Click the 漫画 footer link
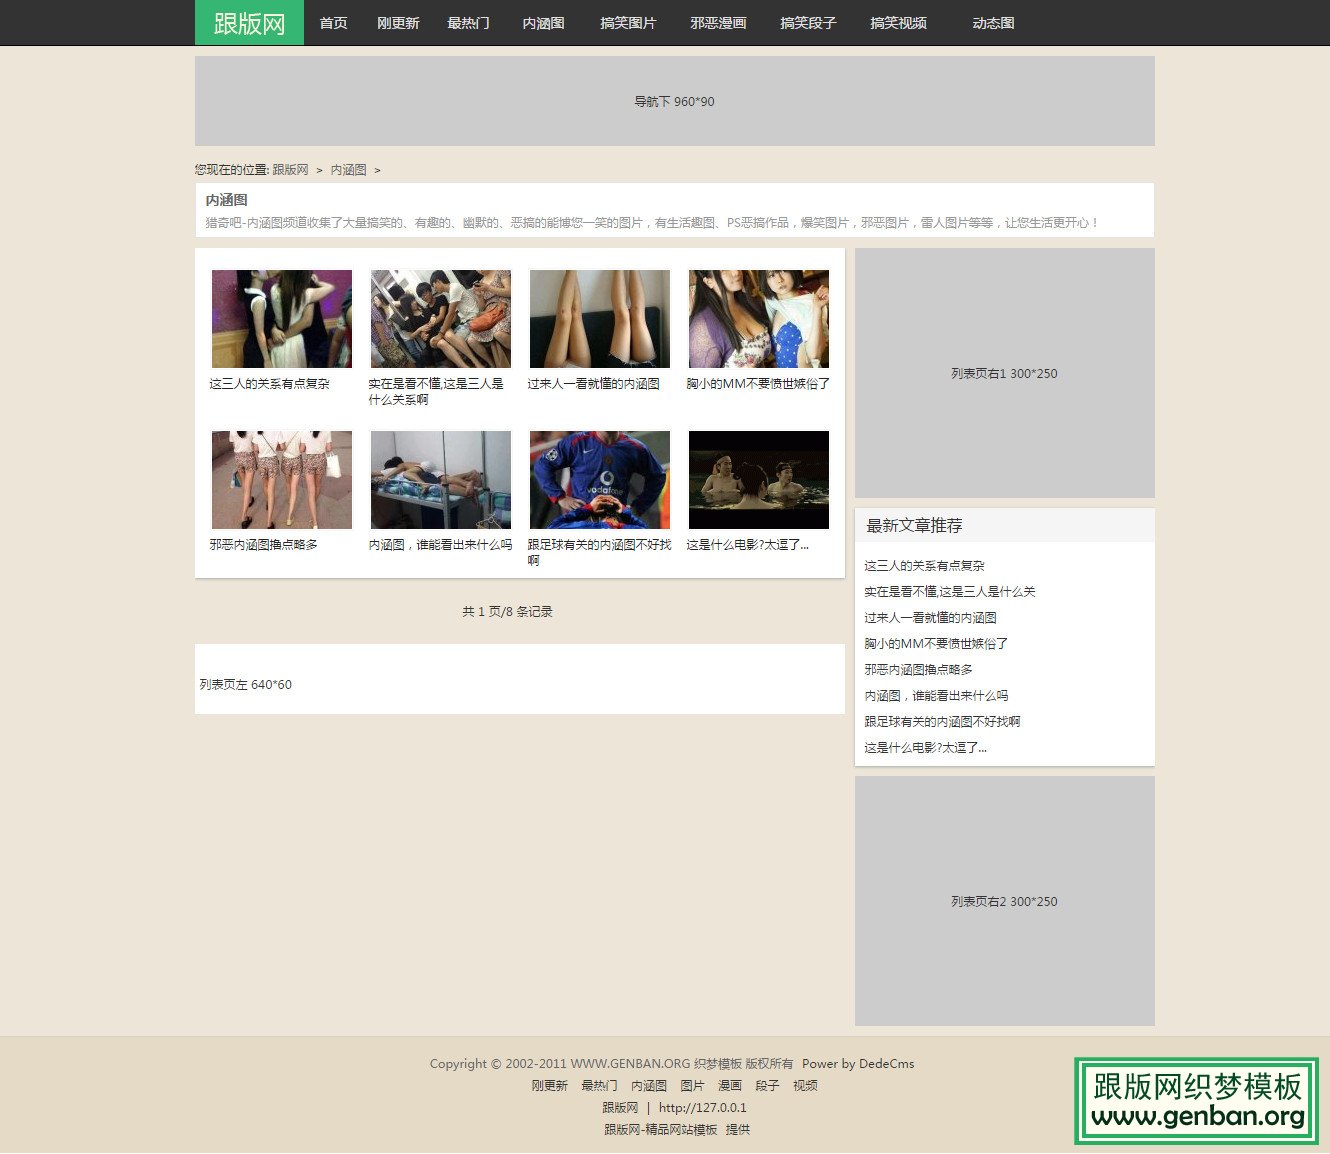Screen dimensions: 1330x1154 coord(730,1085)
